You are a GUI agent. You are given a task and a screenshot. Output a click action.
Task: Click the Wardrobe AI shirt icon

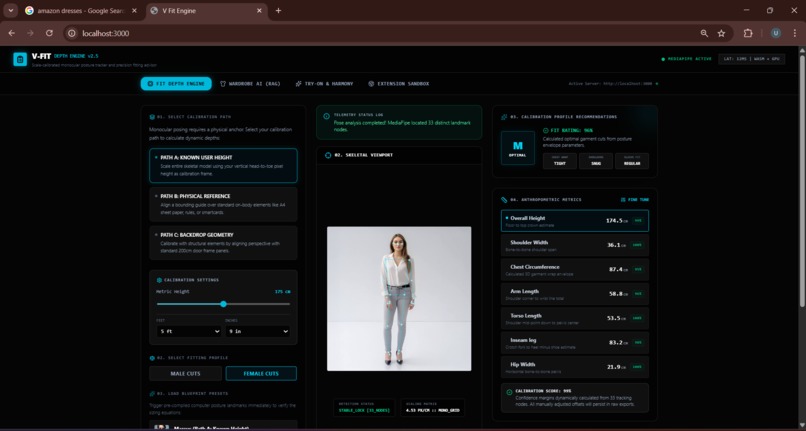tap(223, 83)
